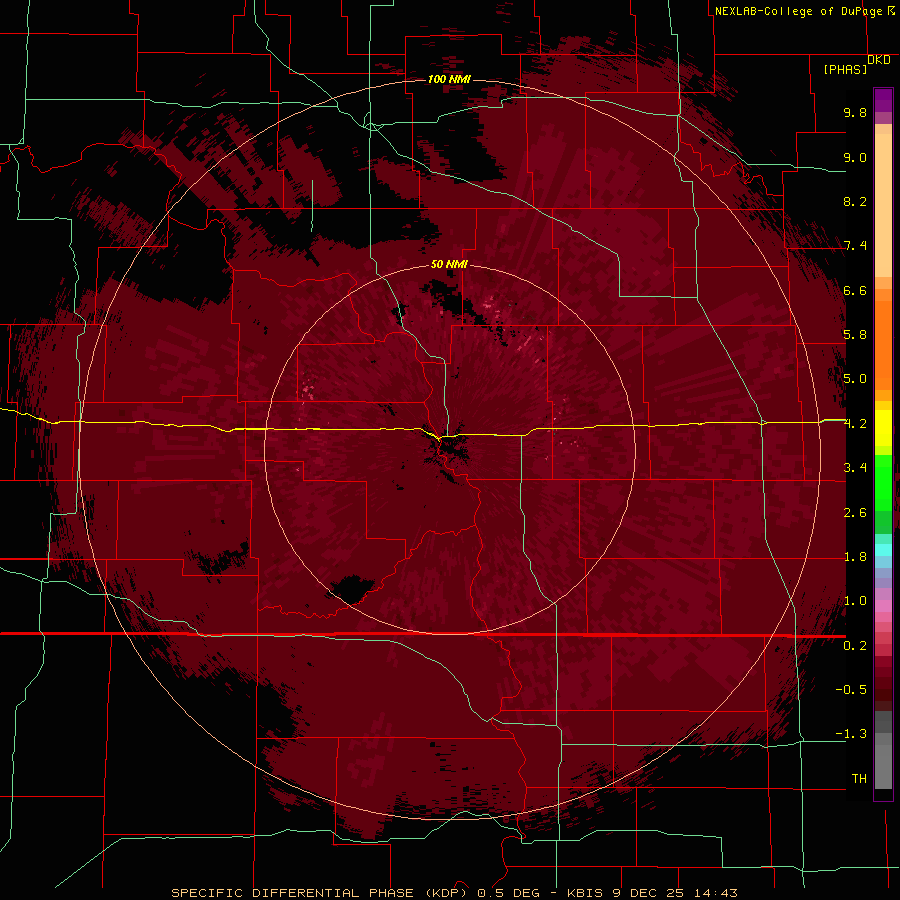Click the 1.8 scale value
The image size is (900, 900).
(855, 557)
